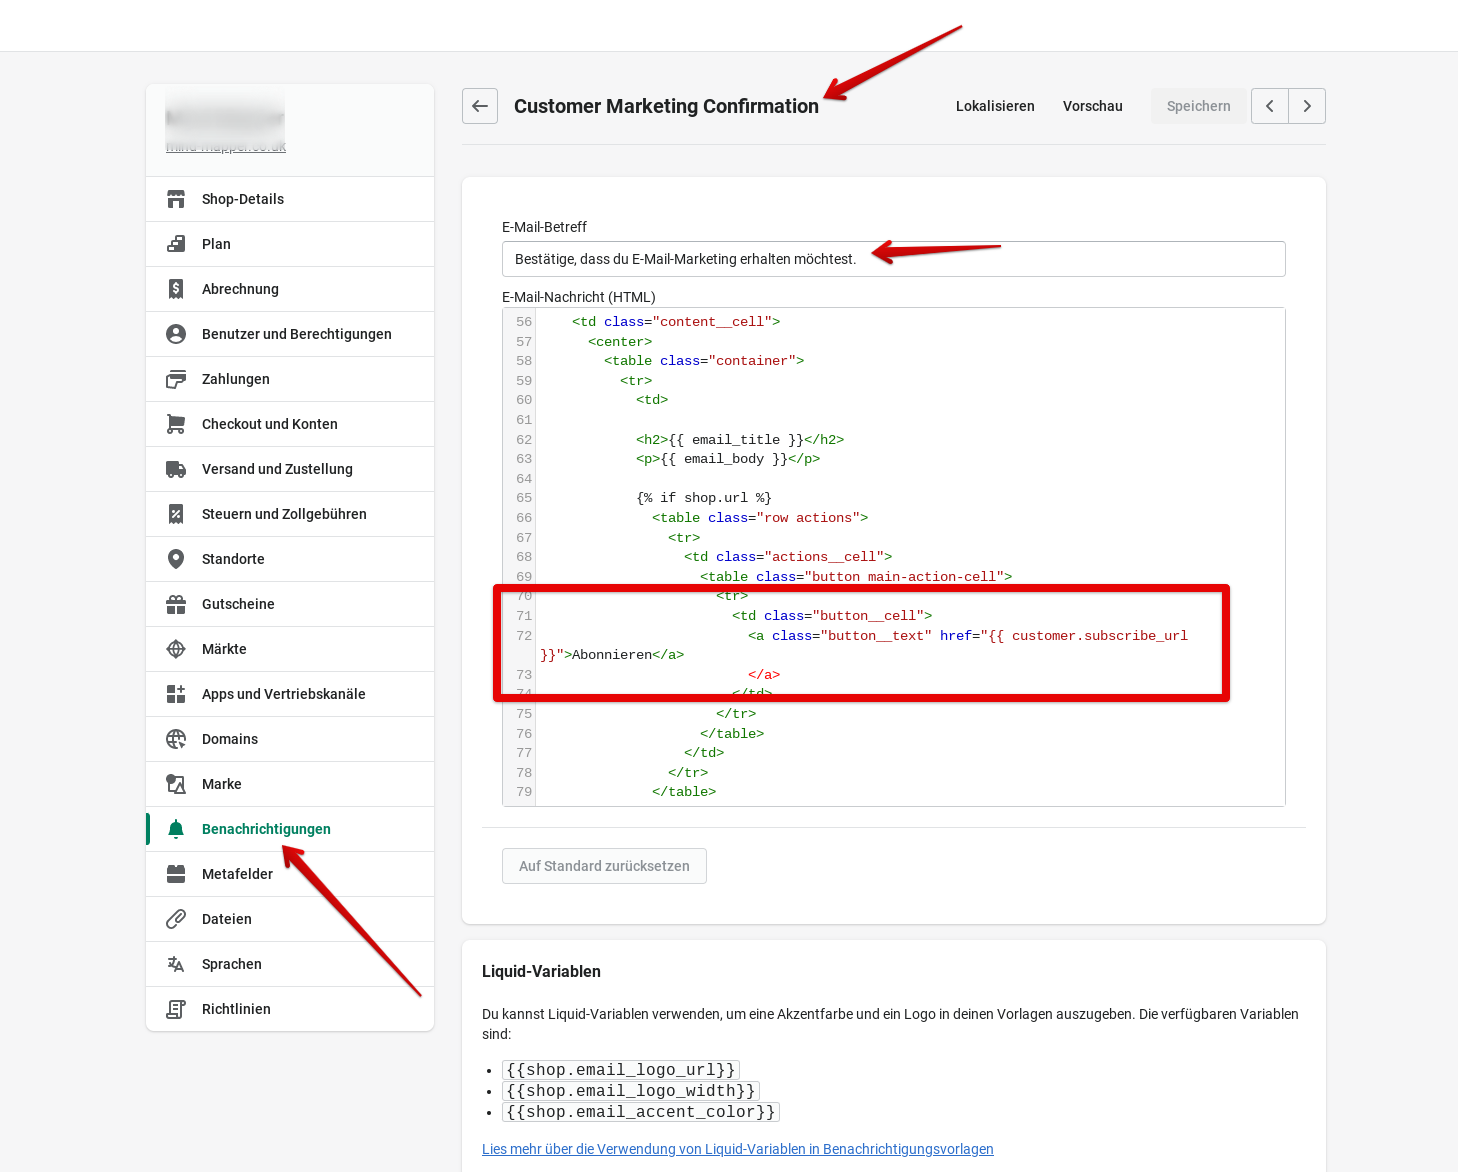1458x1172 pixels.
Task: Open Metafelder from the sidebar
Action: (x=237, y=874)
